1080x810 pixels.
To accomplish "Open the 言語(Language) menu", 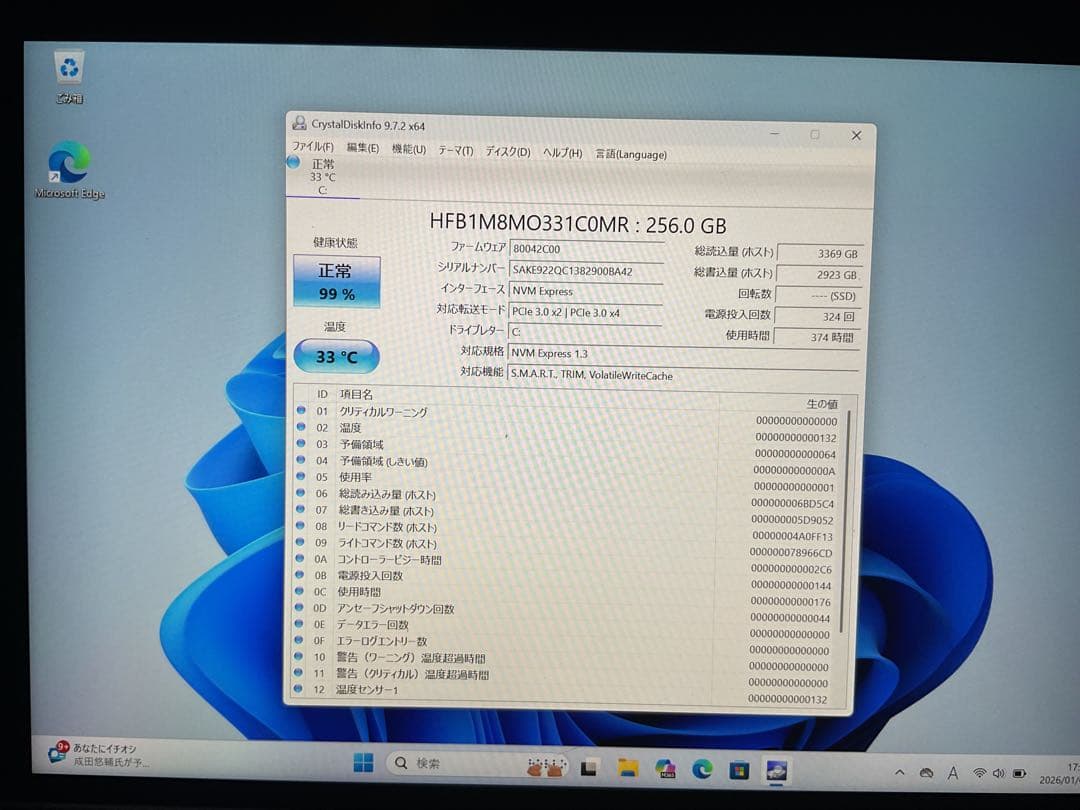I will click(x=632, y=154).
